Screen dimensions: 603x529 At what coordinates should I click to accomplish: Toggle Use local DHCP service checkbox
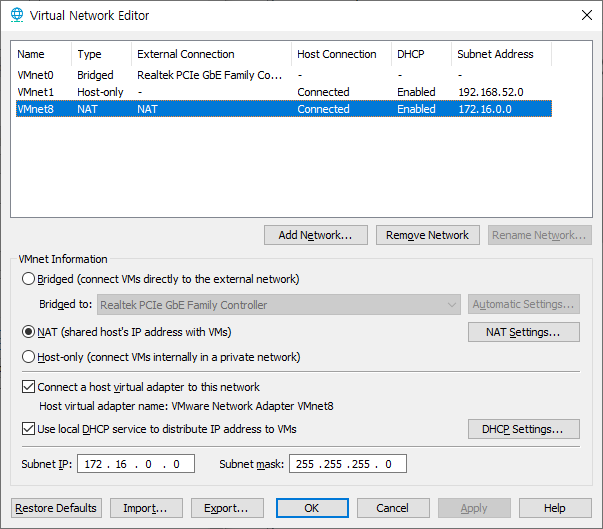click(28, 429)
